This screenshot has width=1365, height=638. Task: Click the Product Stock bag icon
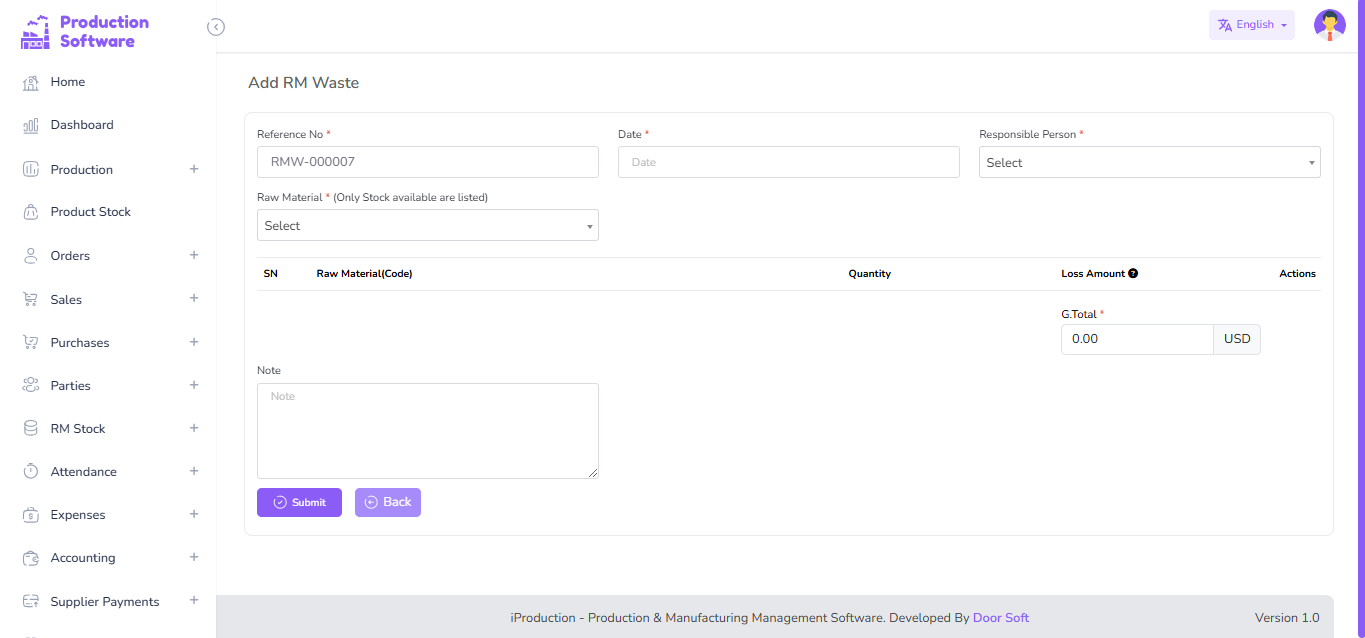click(x=31, y=212)
